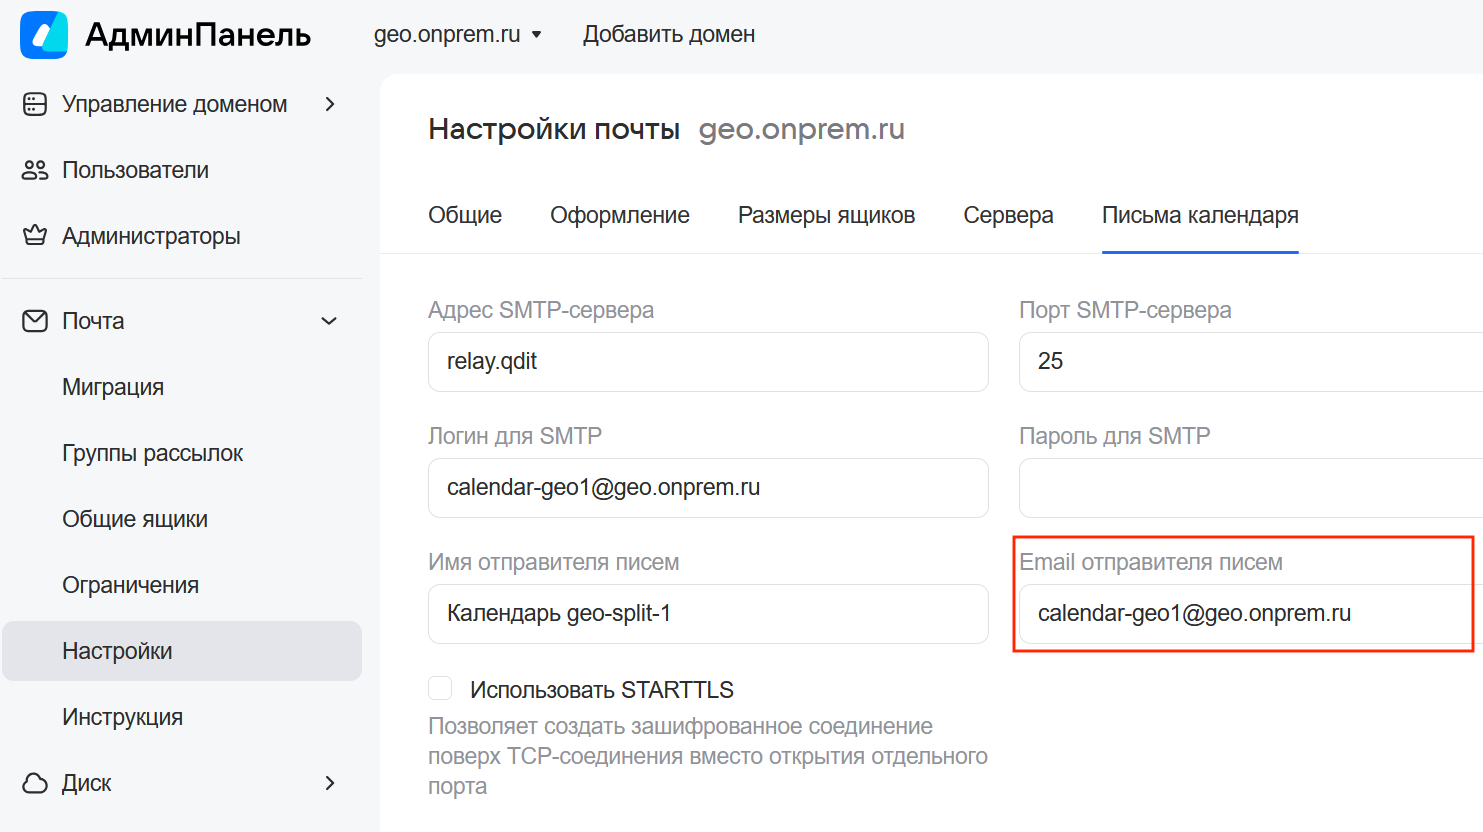1483x832 pixels.
Task: Select the Письма календаря tab
Action: (1200, 215)
